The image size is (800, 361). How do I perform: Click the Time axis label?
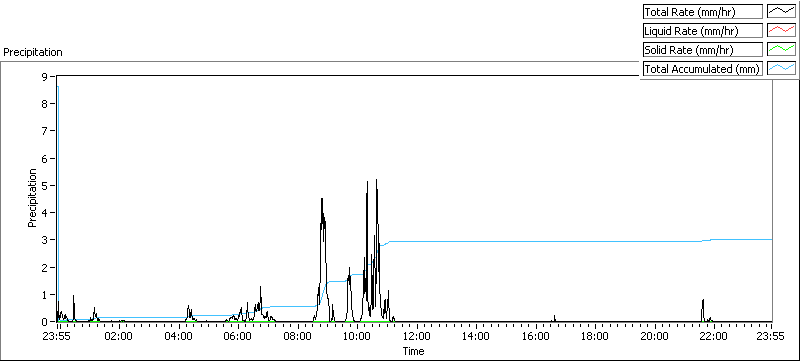coord(413,351)
